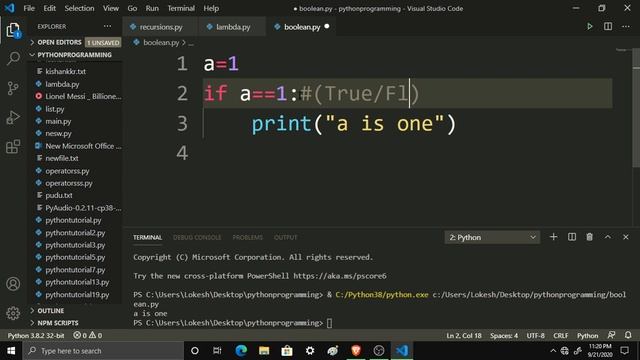This screenshot has width=640, height=360.
Task: Open Windows Settings from taskbar
Action: [x=310, y=351]
